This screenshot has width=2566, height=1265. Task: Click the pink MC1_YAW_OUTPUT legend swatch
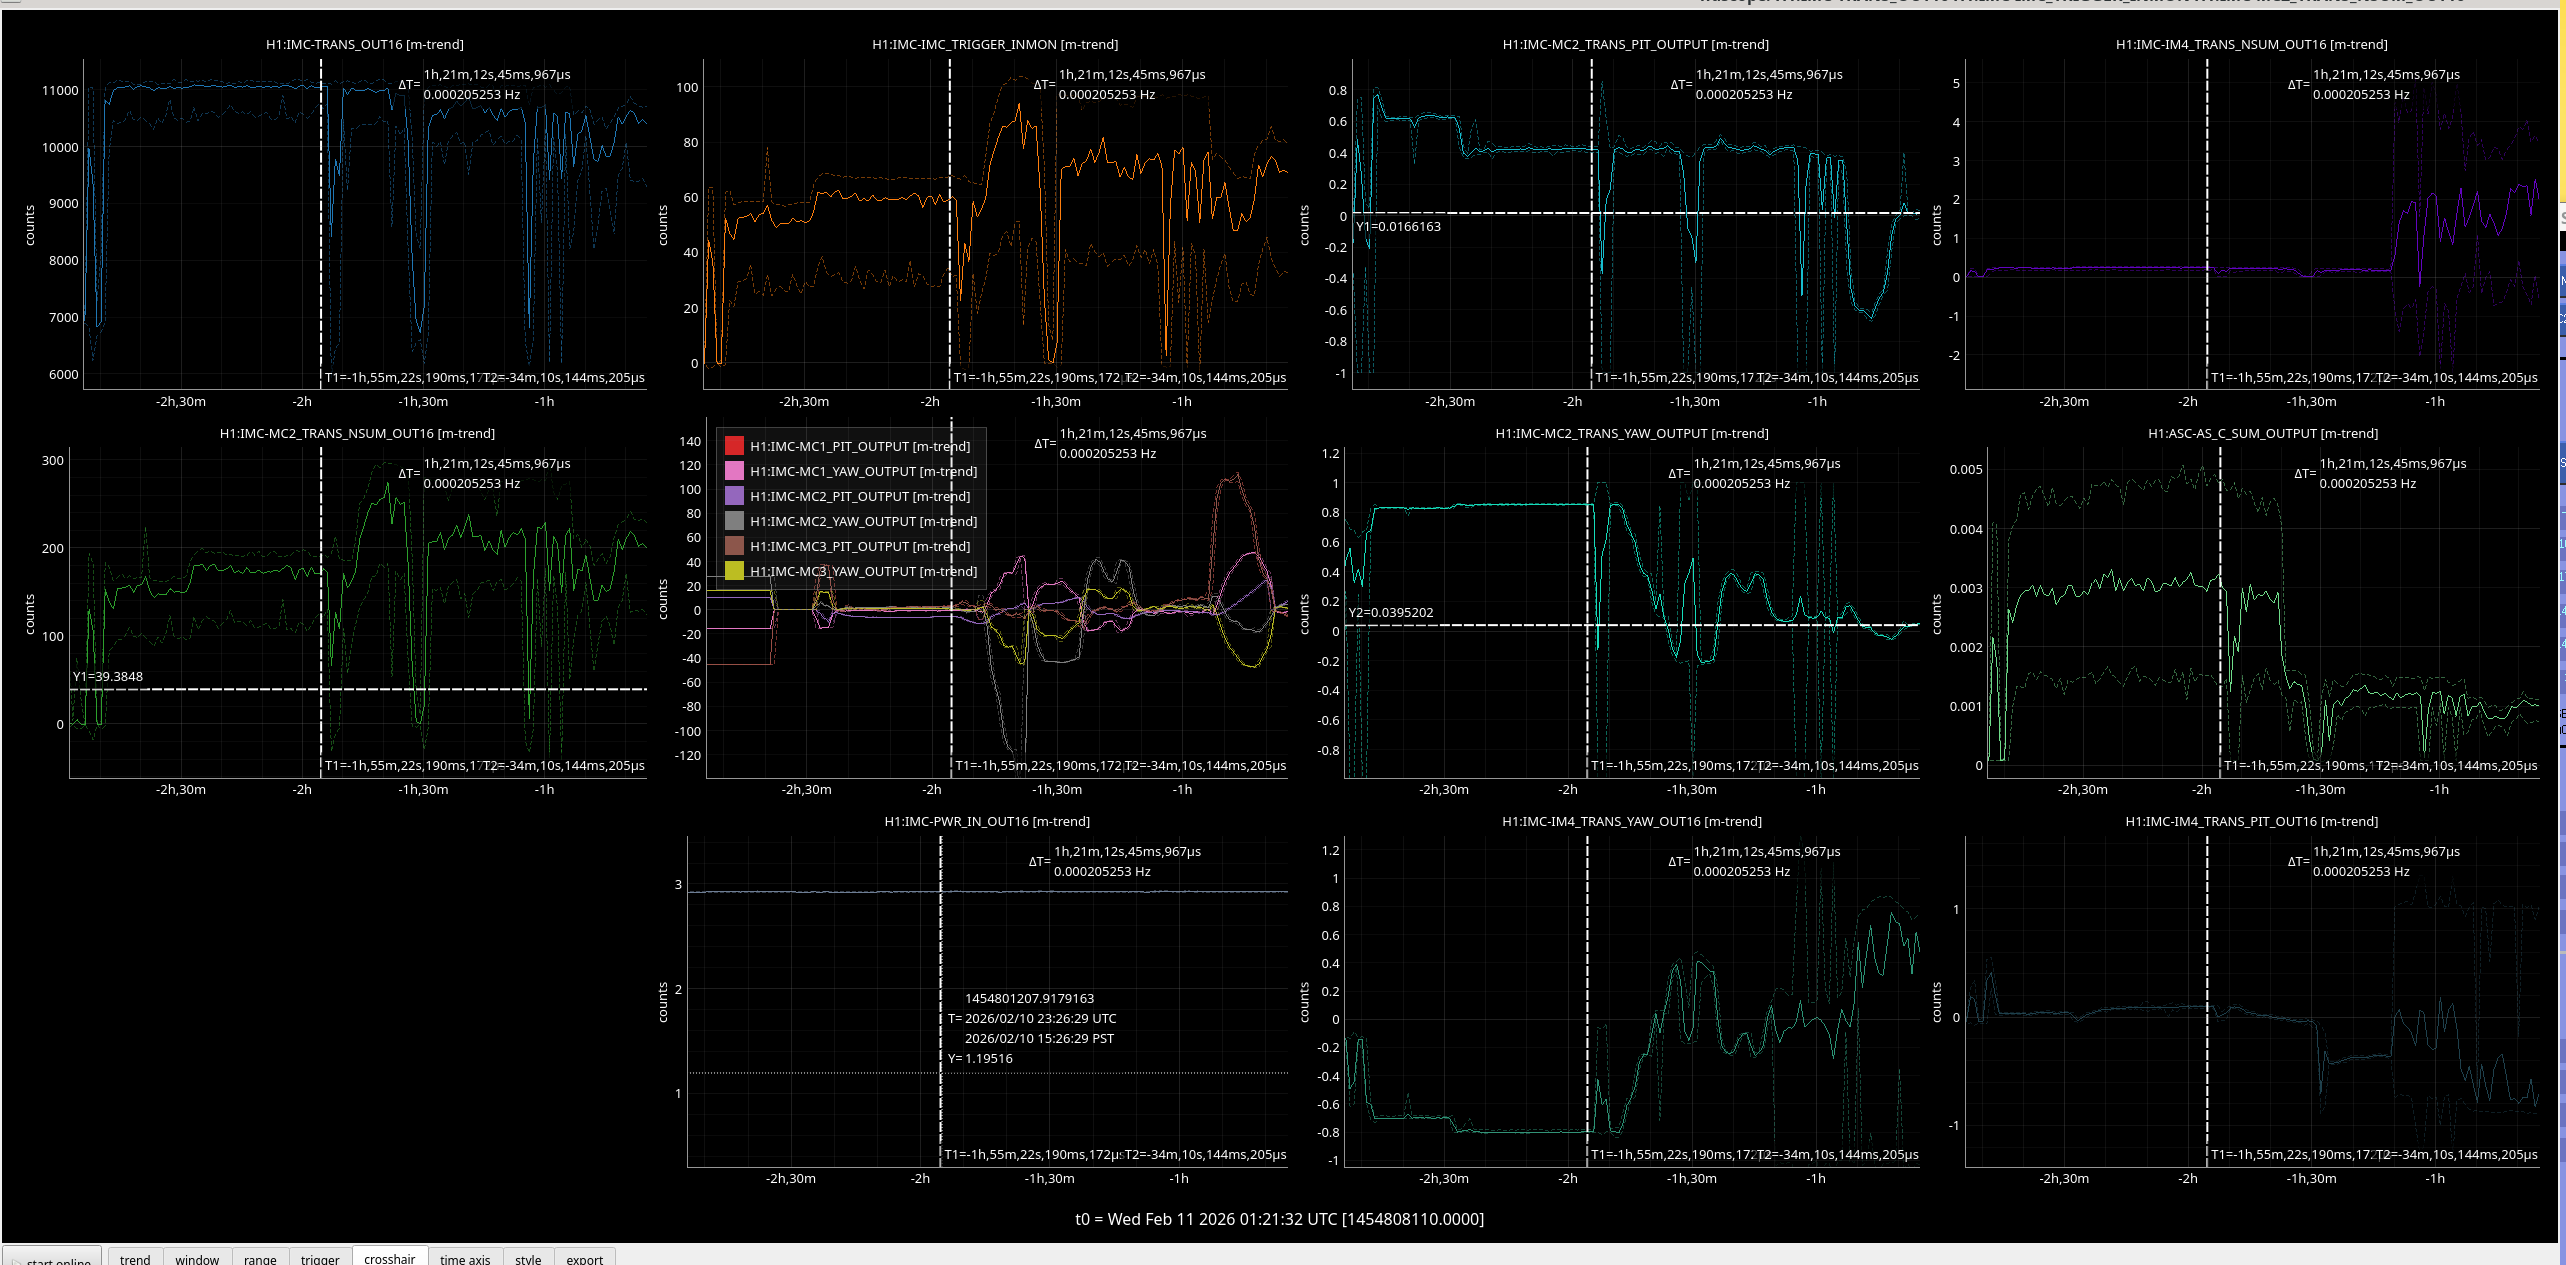734,471
